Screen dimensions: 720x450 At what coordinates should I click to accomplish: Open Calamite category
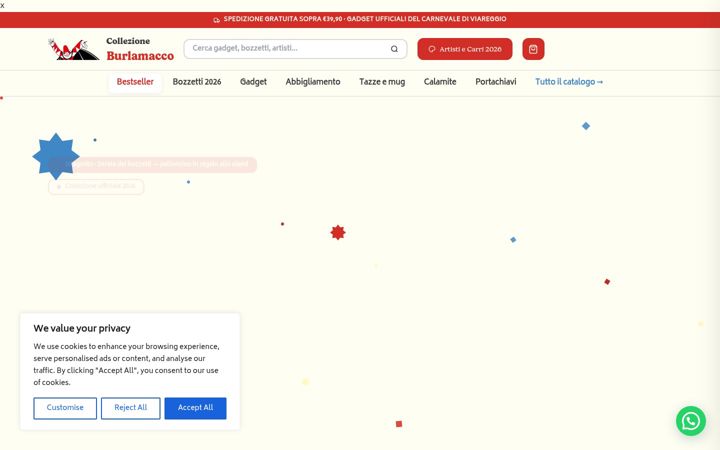440,82
